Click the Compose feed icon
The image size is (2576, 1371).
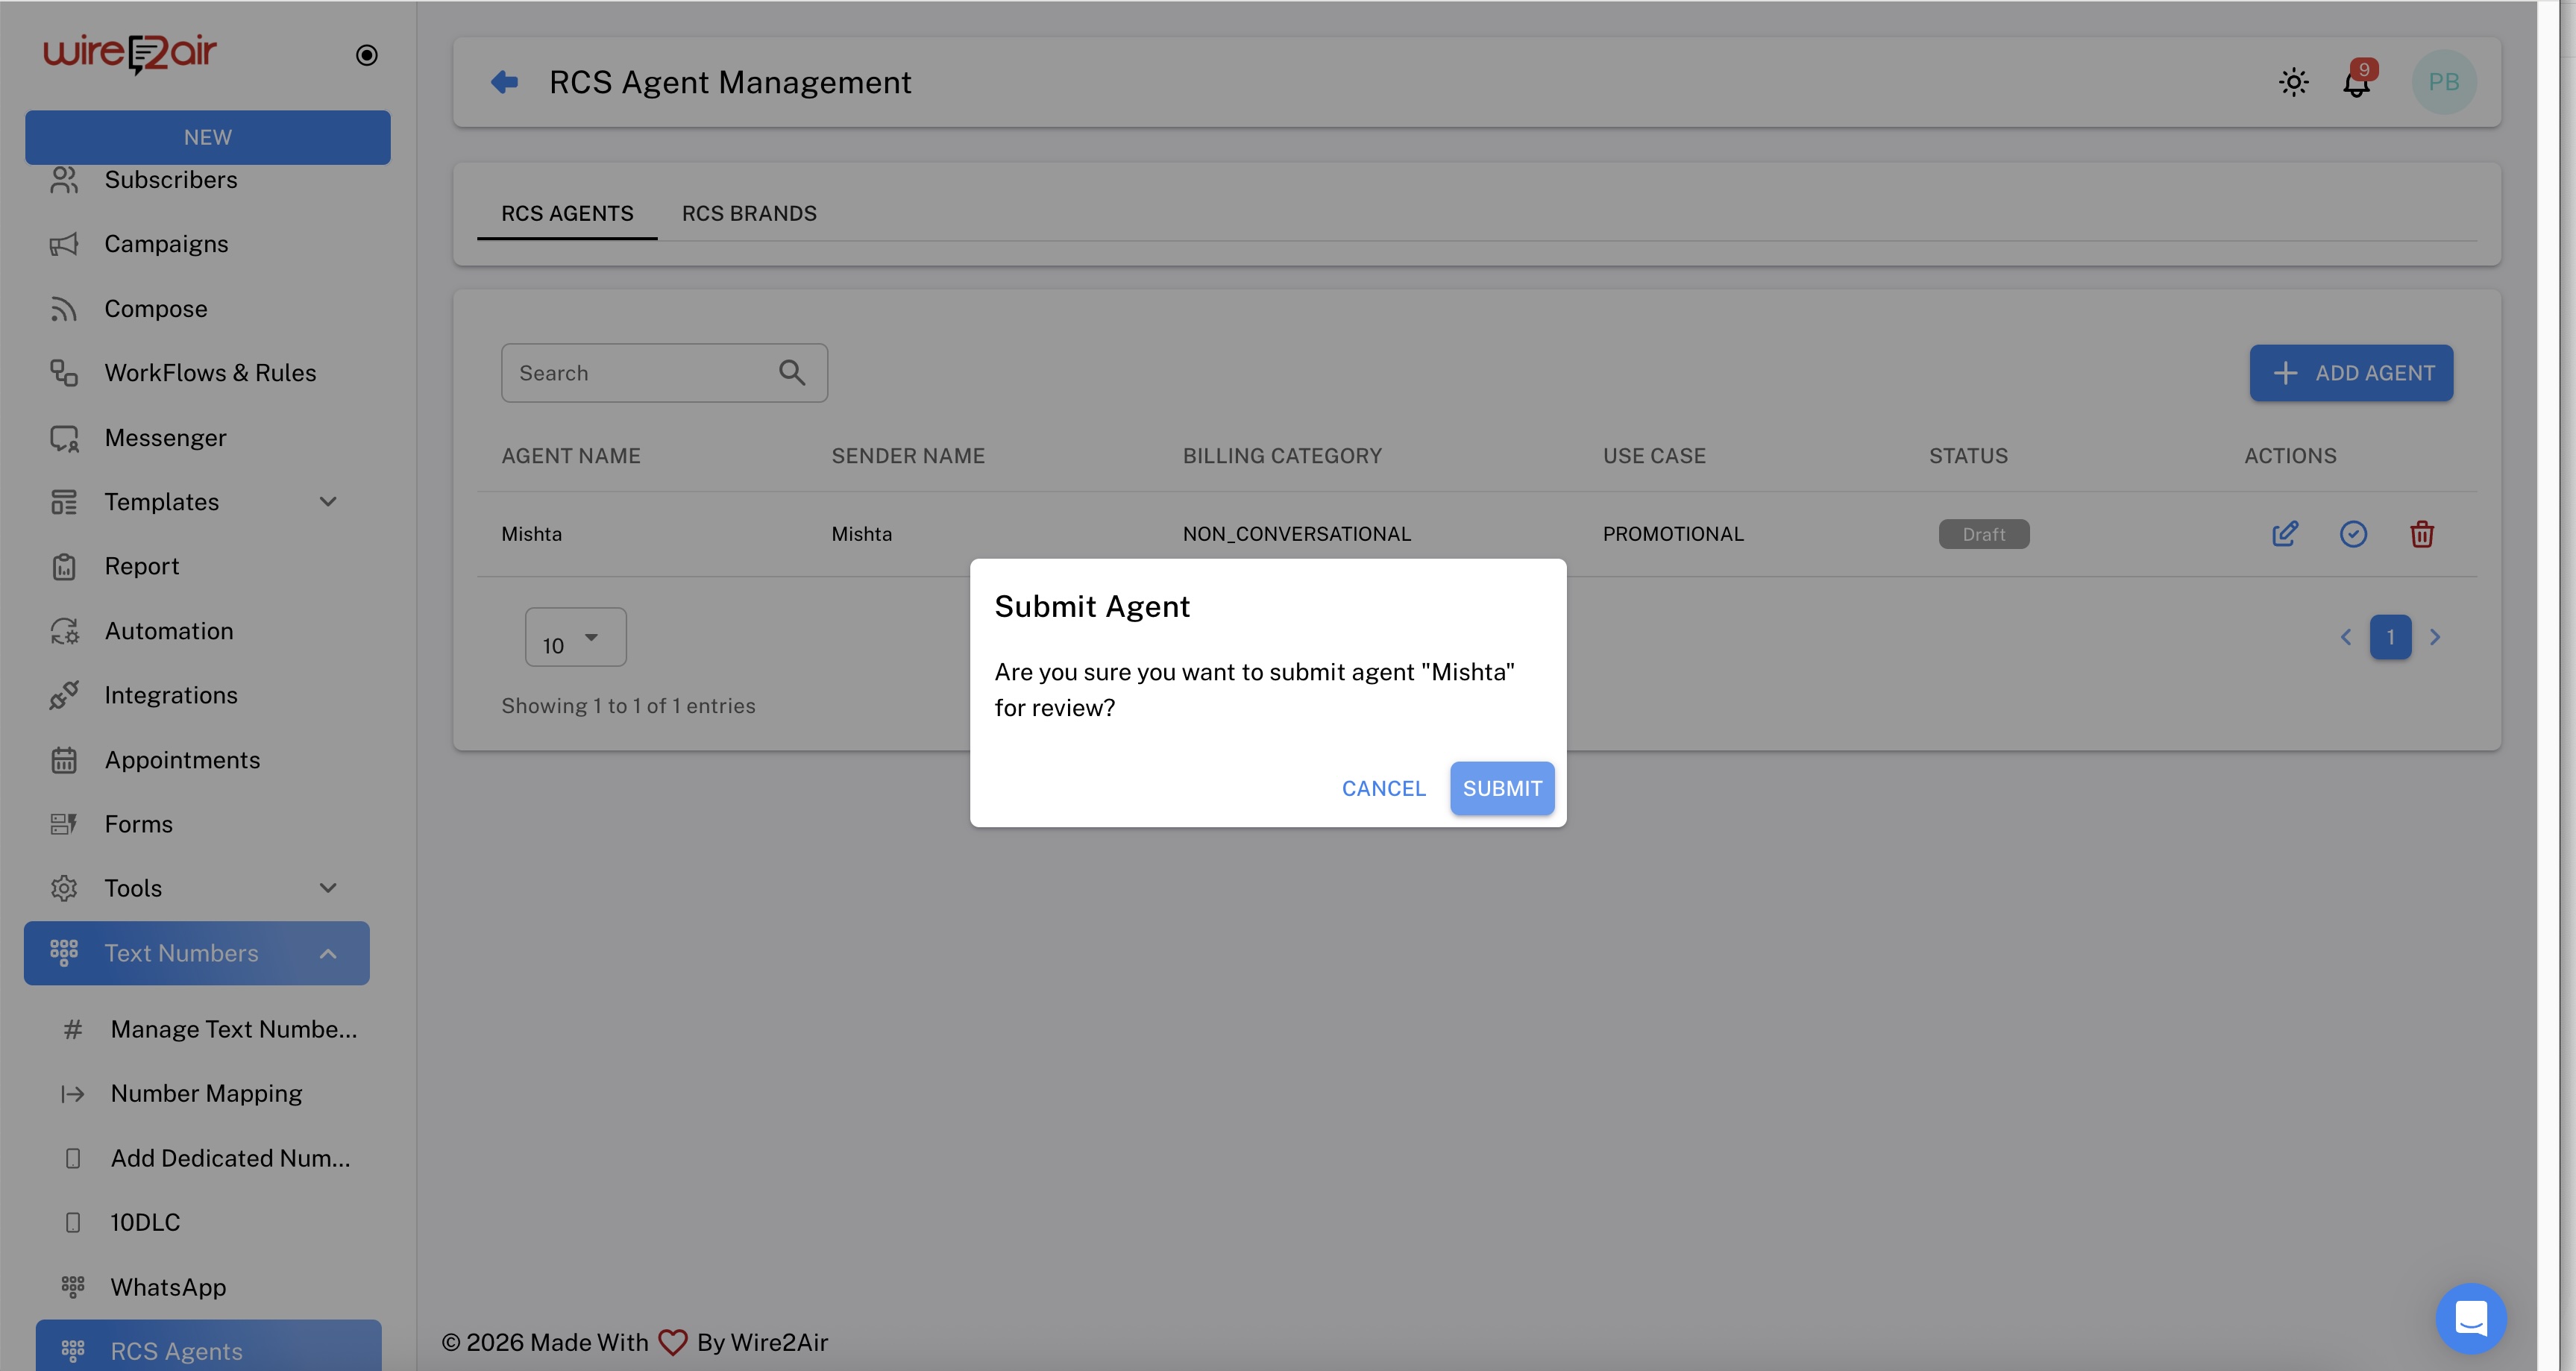pyautogui.click(x=64, y=308)
